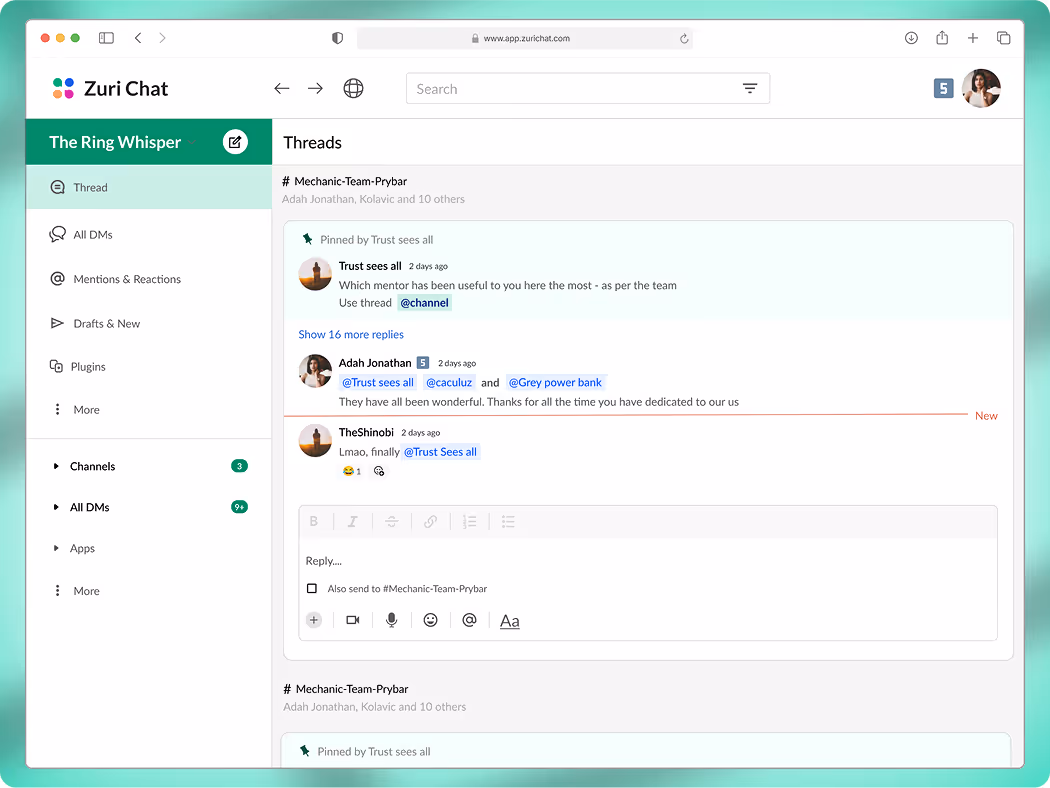The image size is (1050, 788).
Task: Click the @caculuz mention
Action: tap(449, 382)
